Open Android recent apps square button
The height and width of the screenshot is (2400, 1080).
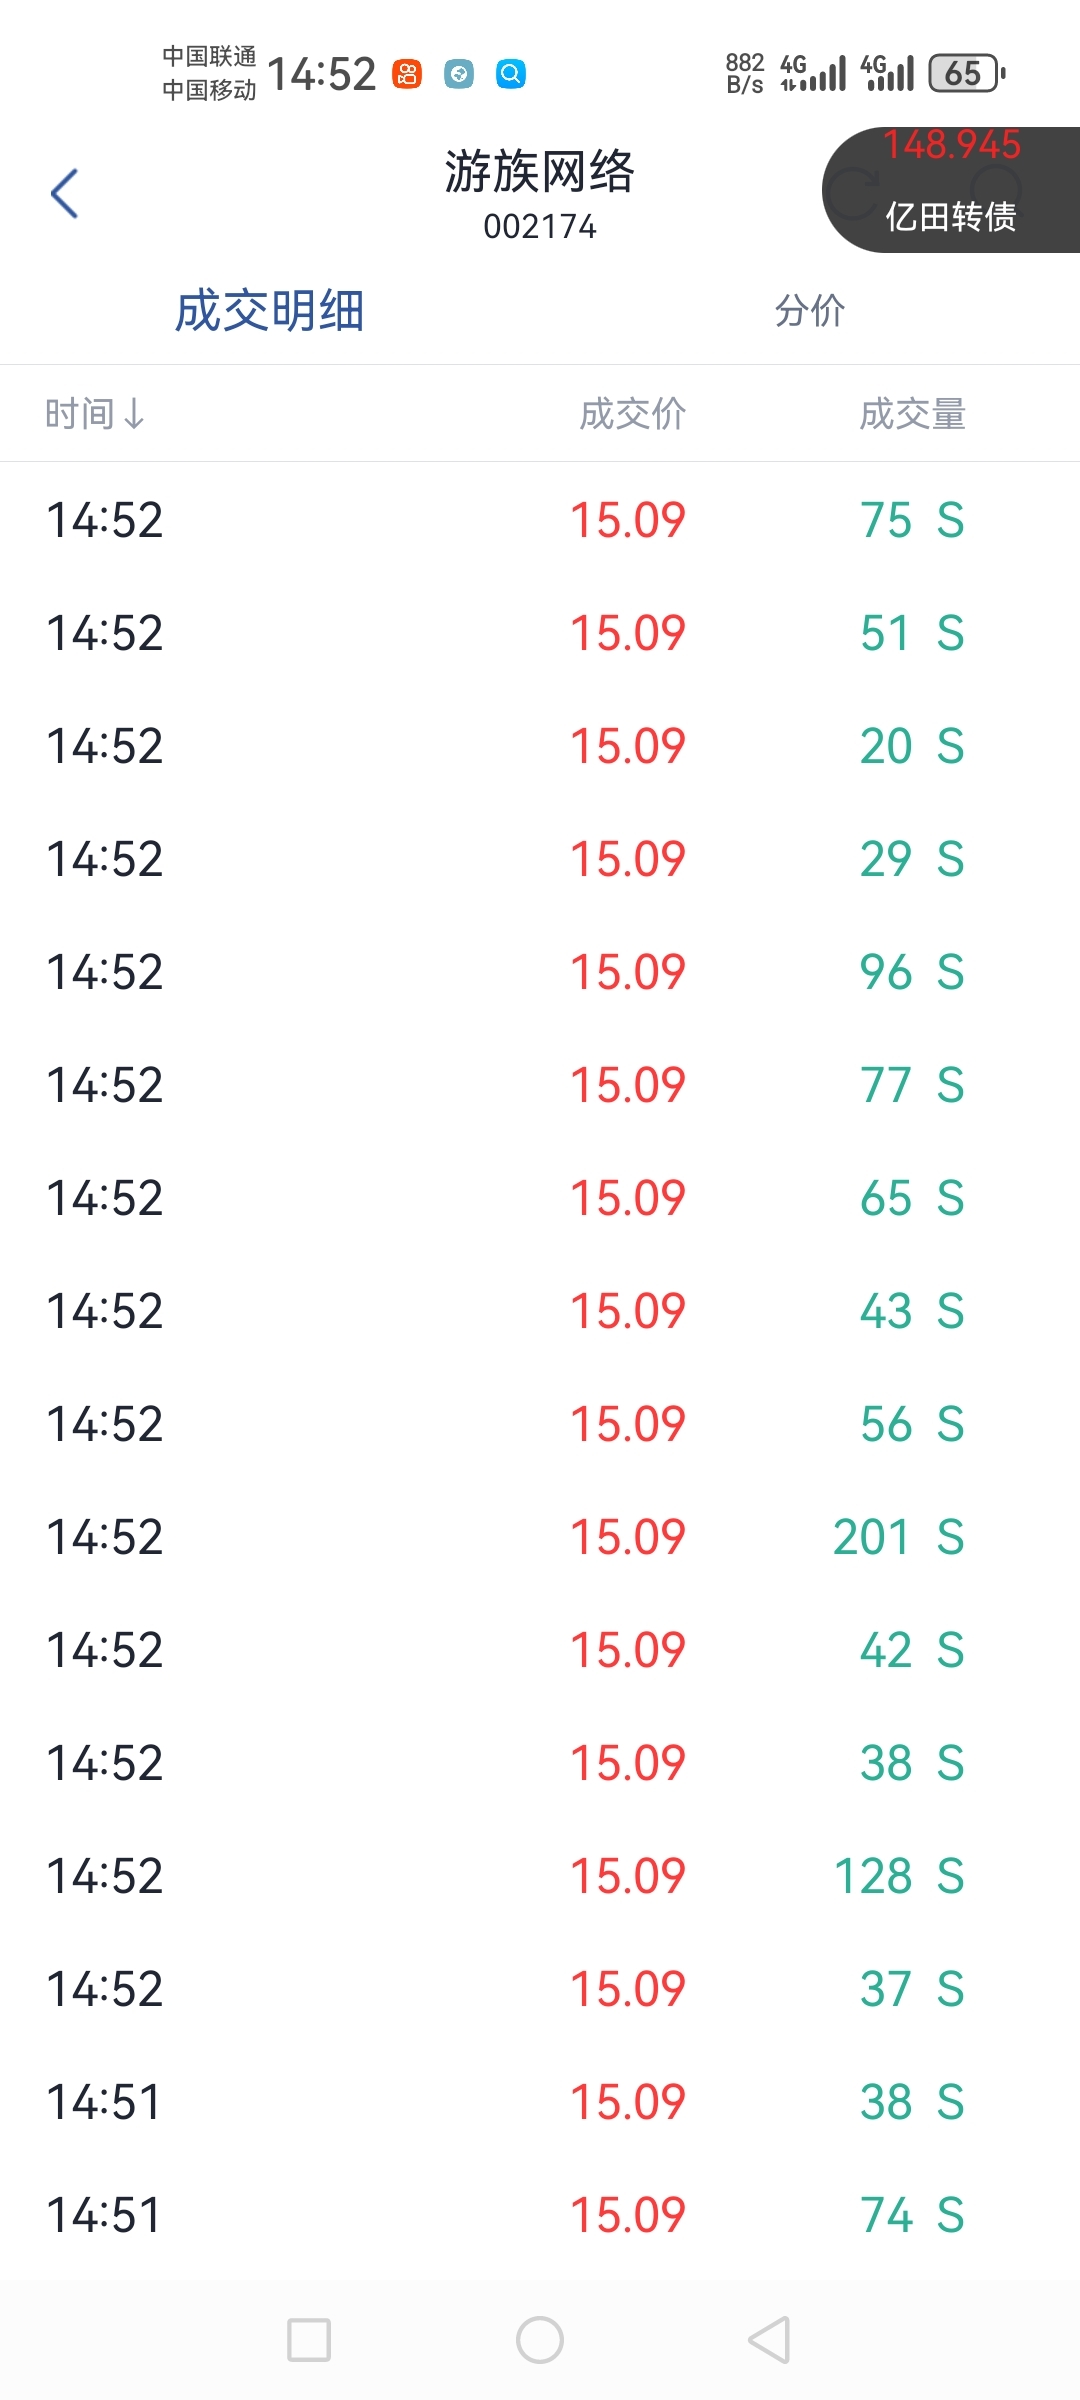click(309, 2340)
